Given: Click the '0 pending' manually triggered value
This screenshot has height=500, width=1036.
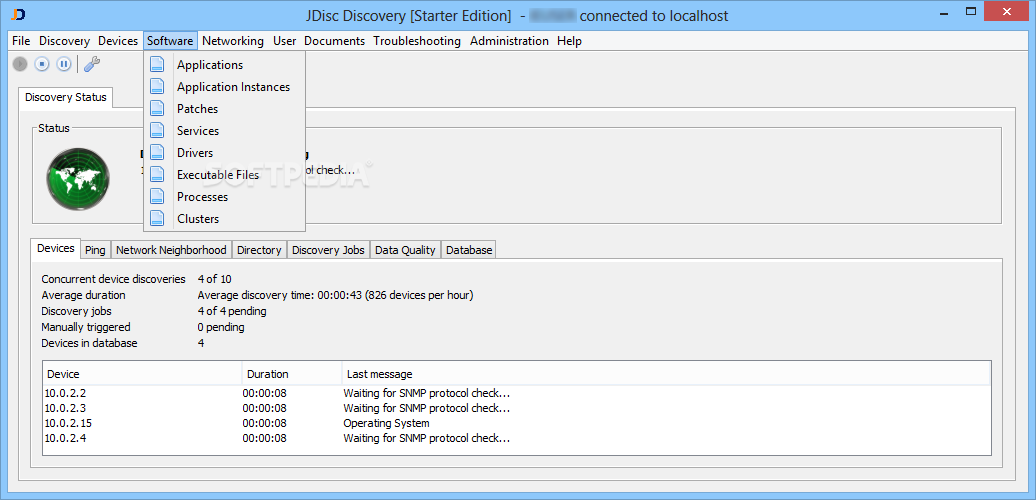Looking at the screenshot, I should [221, 327].
